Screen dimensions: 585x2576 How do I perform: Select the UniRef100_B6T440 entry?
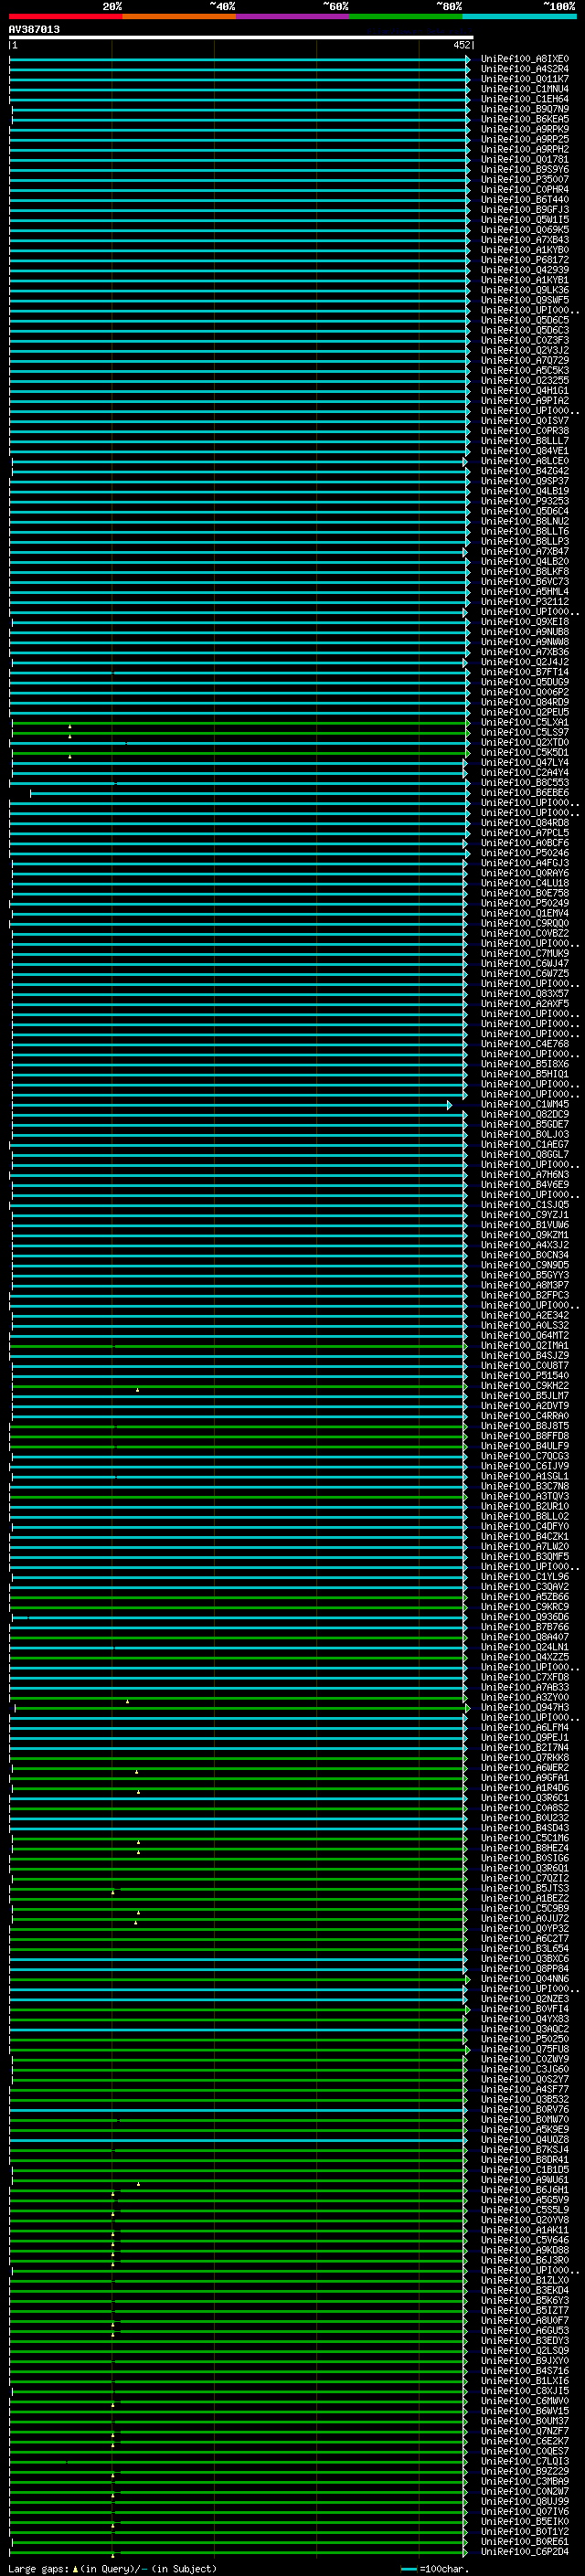[x=525, y=199]
